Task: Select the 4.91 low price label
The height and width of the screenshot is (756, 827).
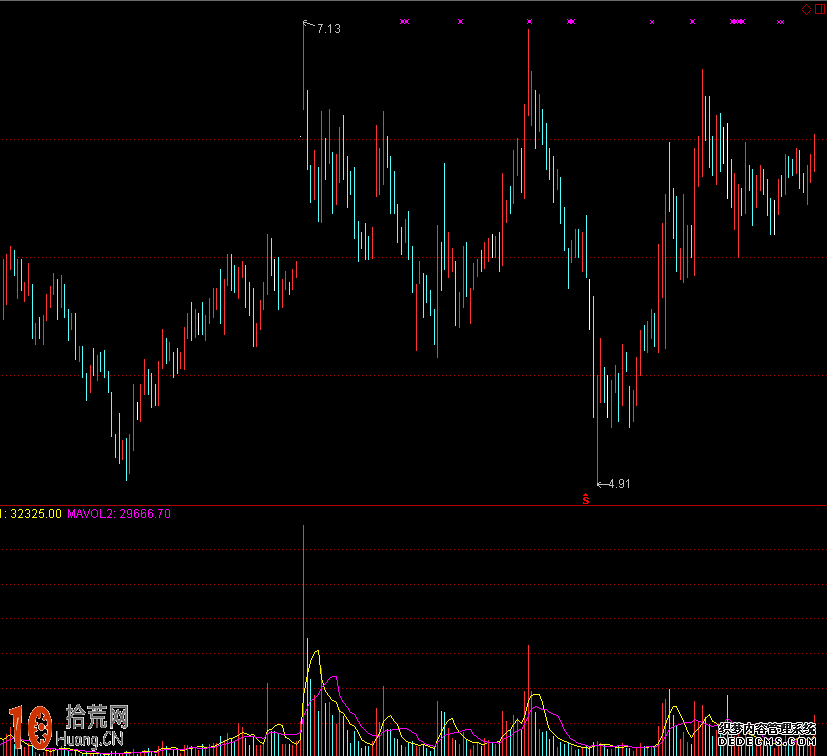Action: 620,484
